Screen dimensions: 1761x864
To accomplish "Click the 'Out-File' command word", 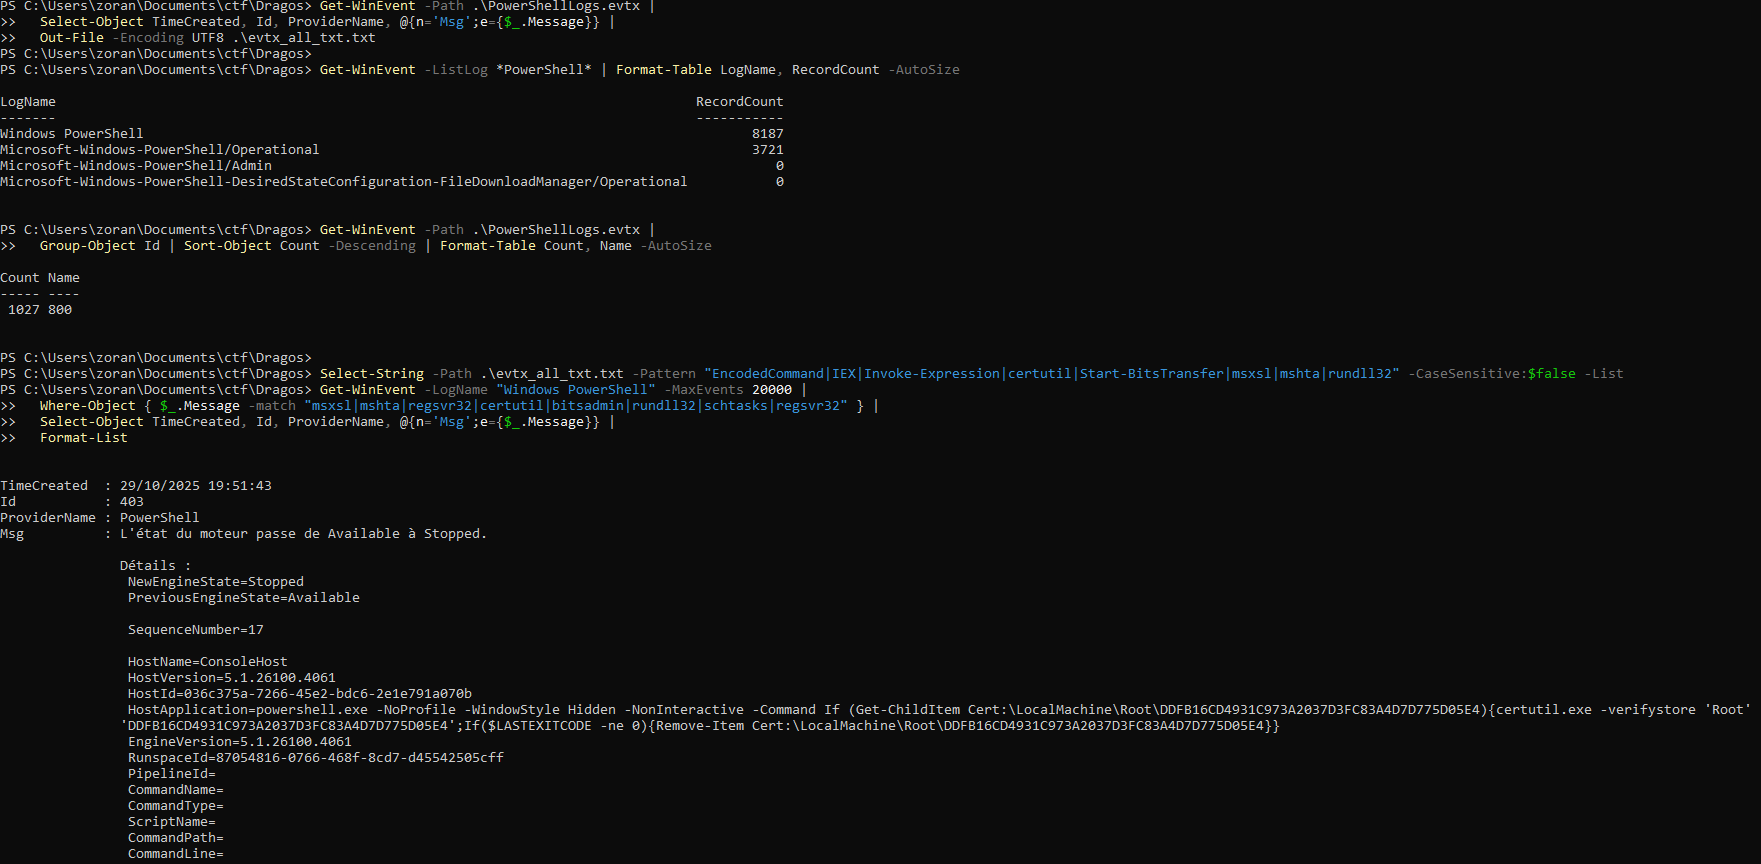I will [x=72, y=37].
